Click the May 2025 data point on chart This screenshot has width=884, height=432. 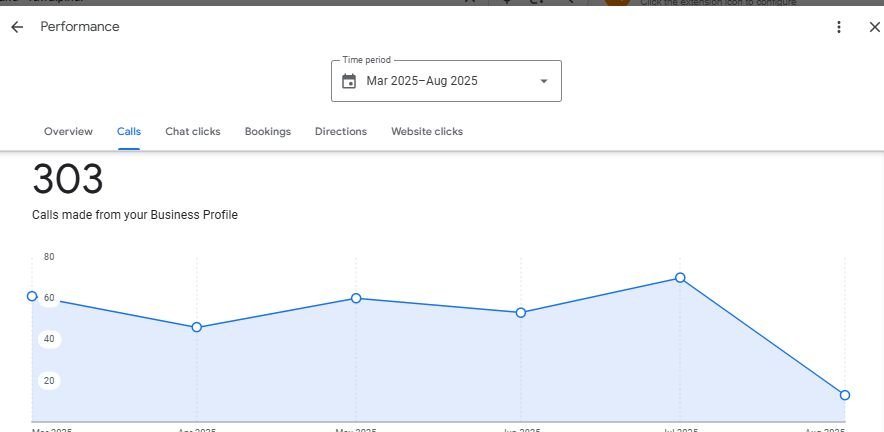pos(356,298)
